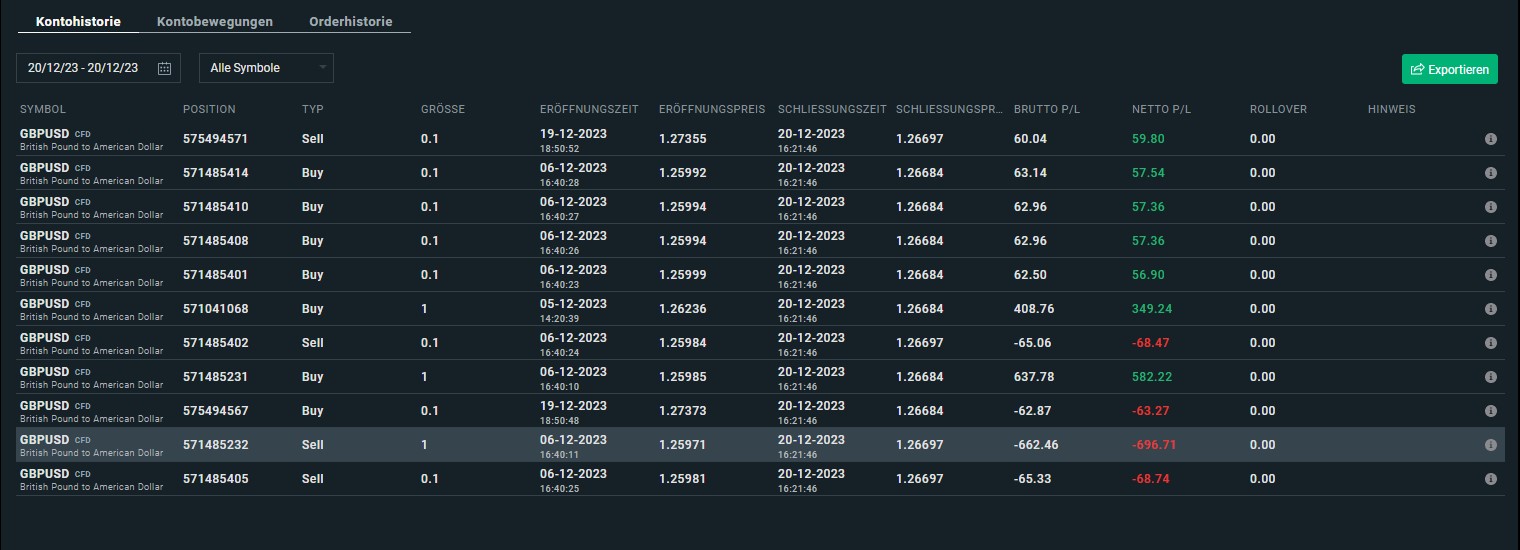The image size is (1520, 550).
Task: Select position number 575494567
Action: point(215,411)
